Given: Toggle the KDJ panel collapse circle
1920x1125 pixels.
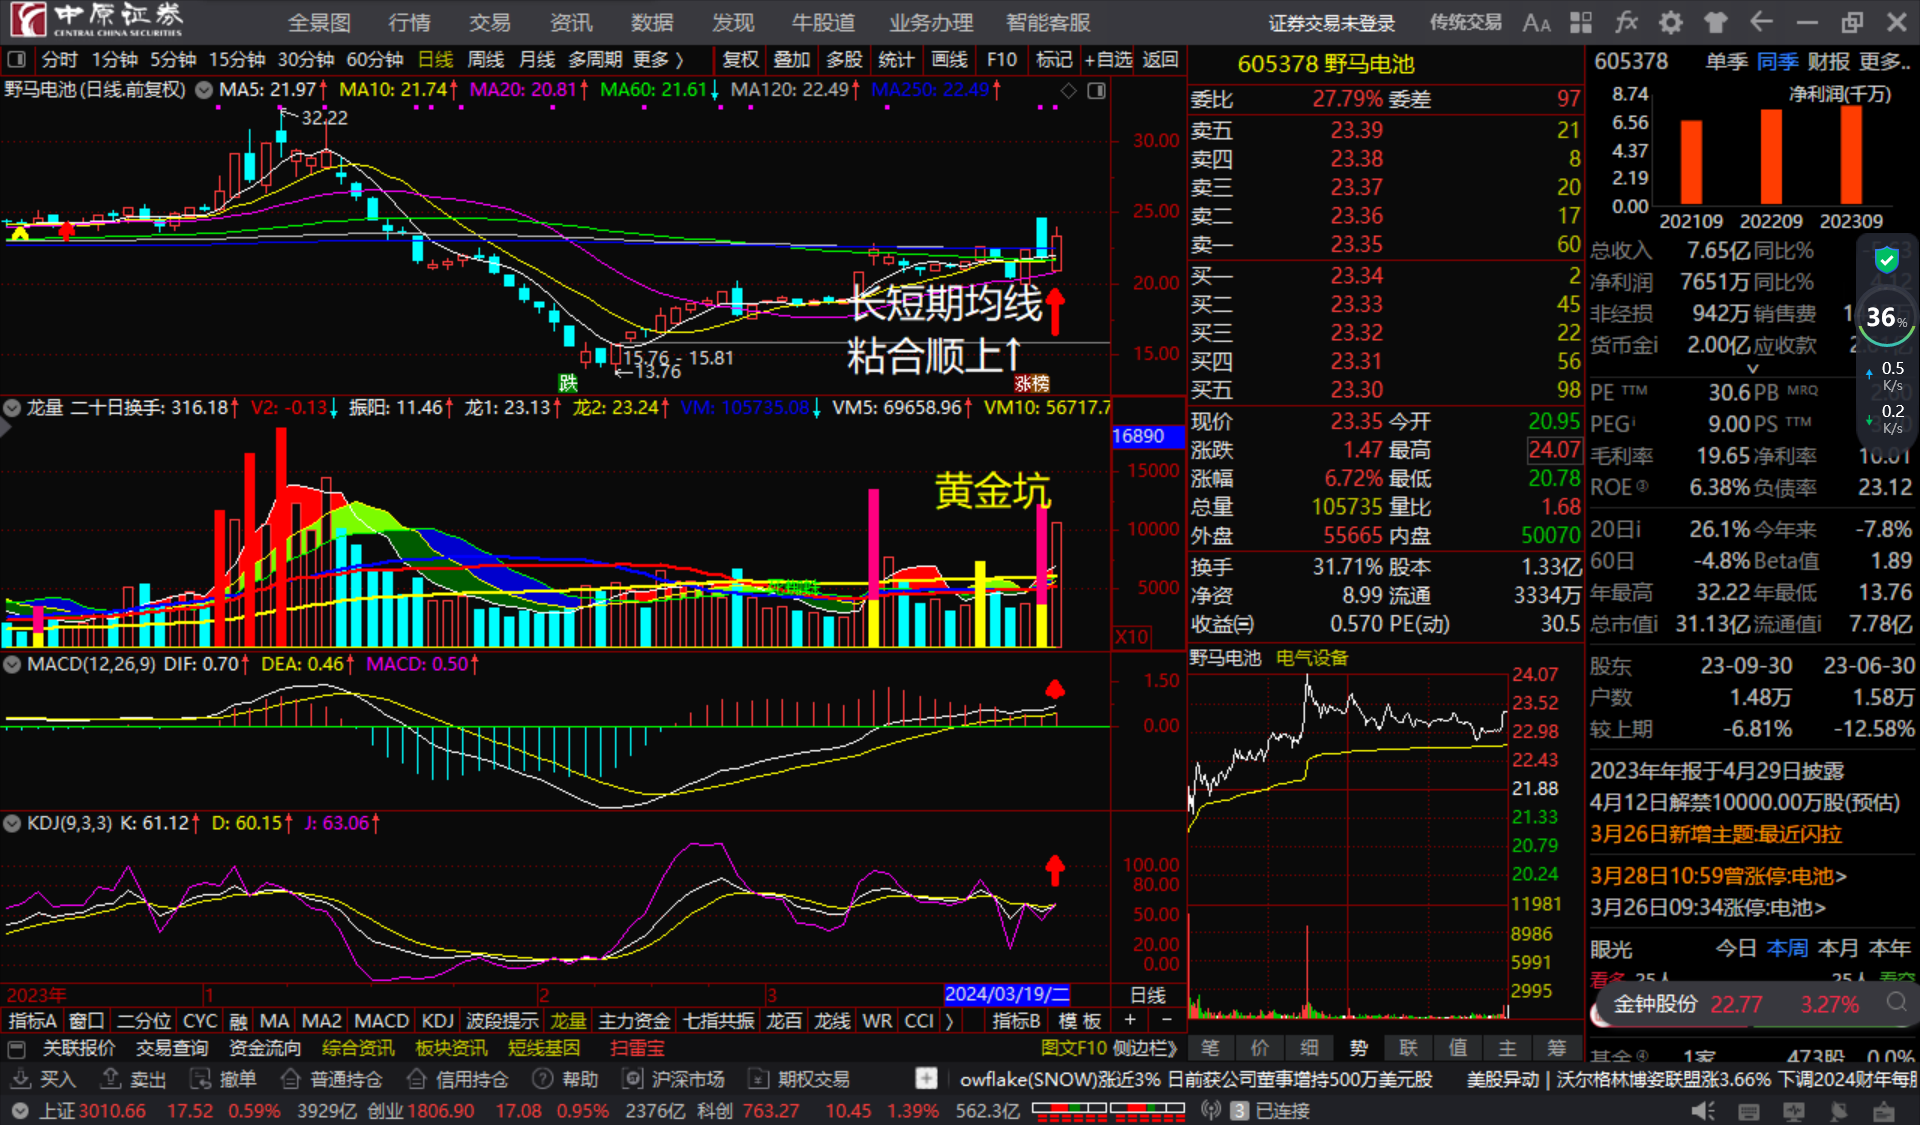Looking at the screenshot, I should click(x=12, y=823).
